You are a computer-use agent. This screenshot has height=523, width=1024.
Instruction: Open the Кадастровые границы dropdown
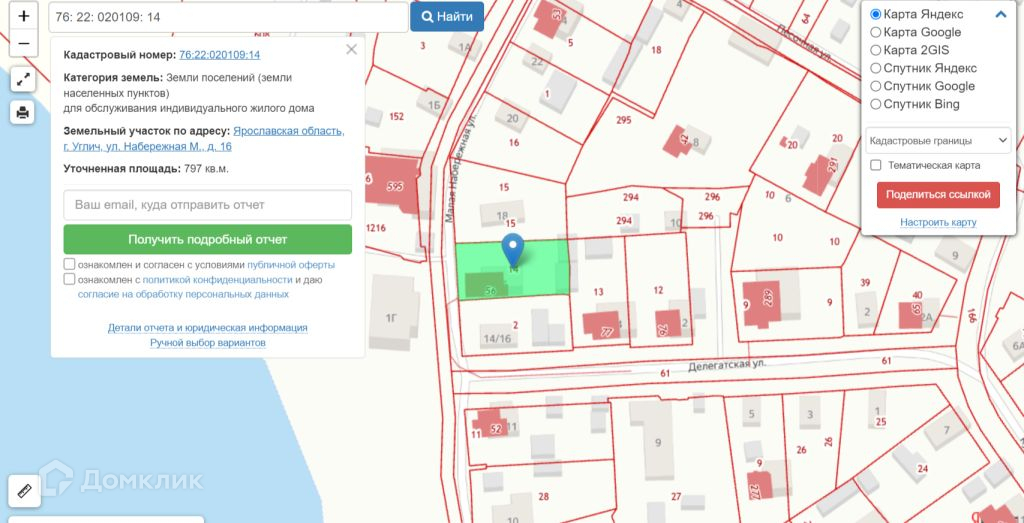click(x=938, y=140)
